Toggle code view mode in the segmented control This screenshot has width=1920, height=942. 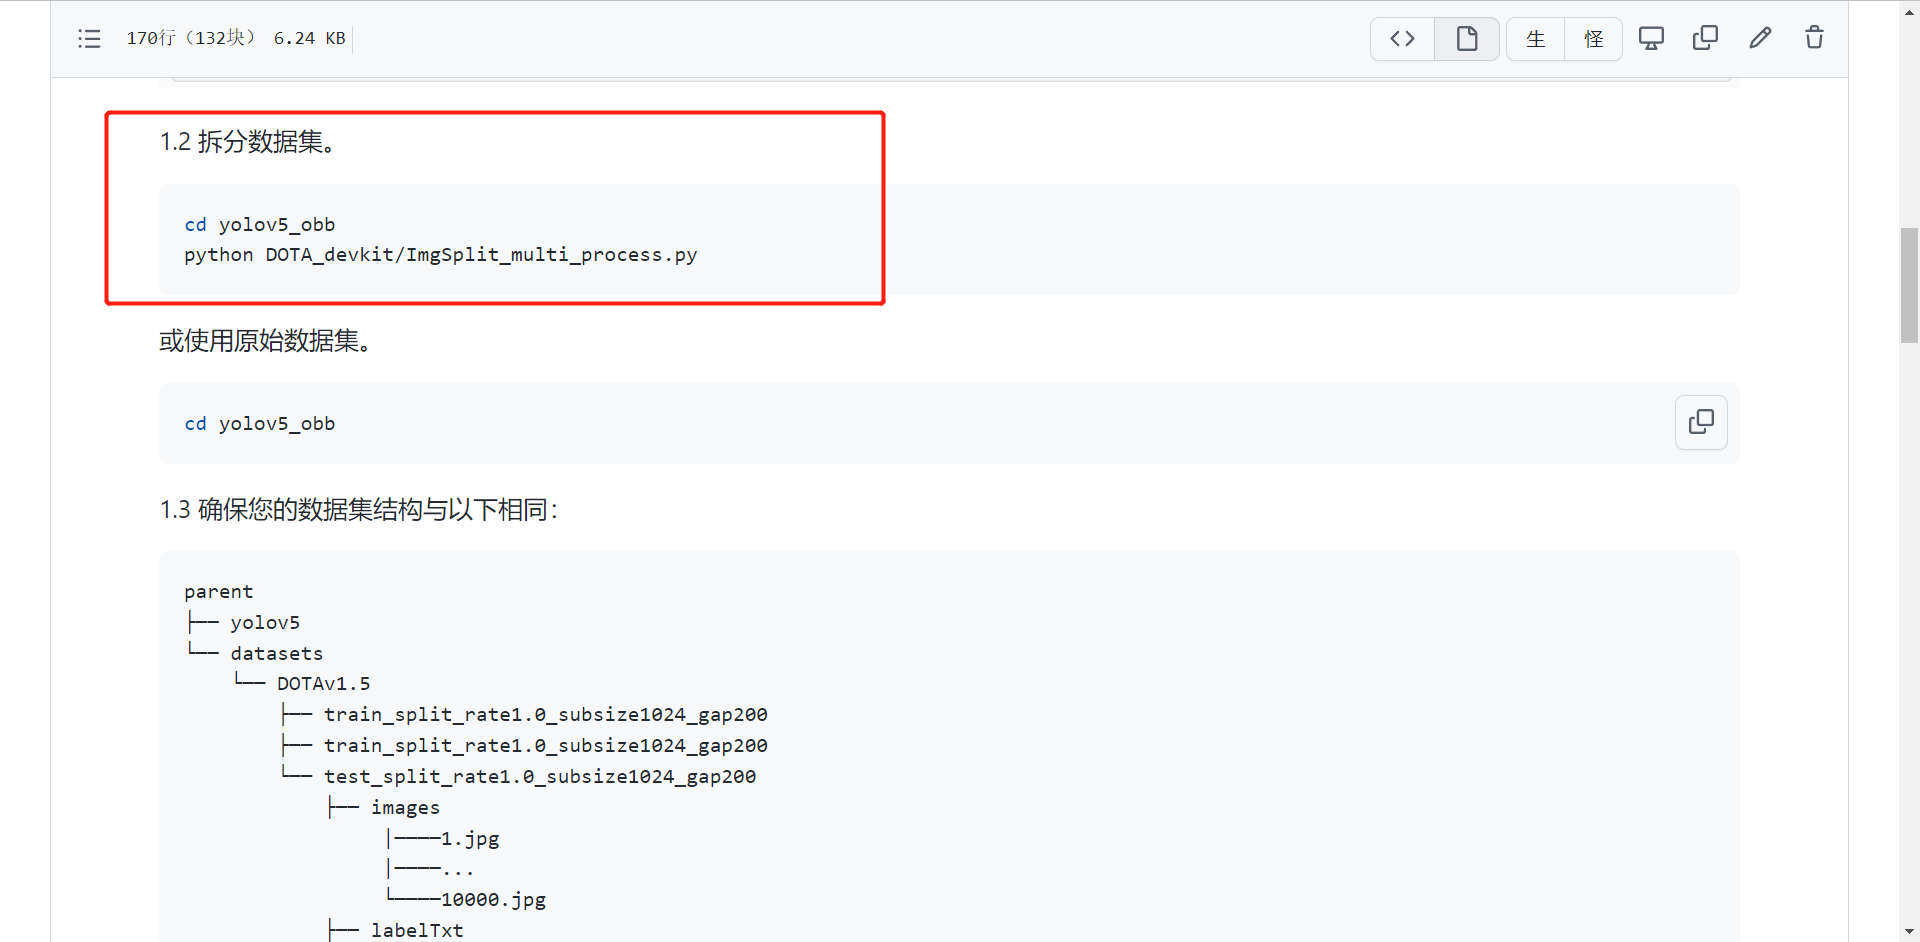click(x=1402, y=38)
